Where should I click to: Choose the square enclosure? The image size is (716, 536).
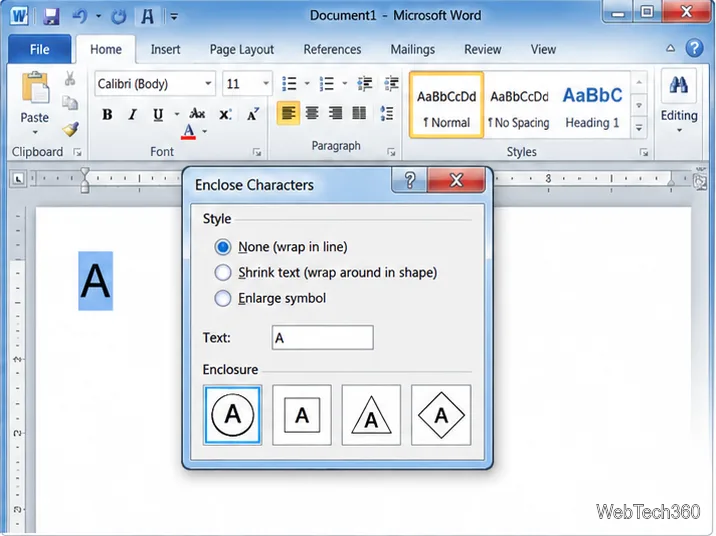click(302, 415)
